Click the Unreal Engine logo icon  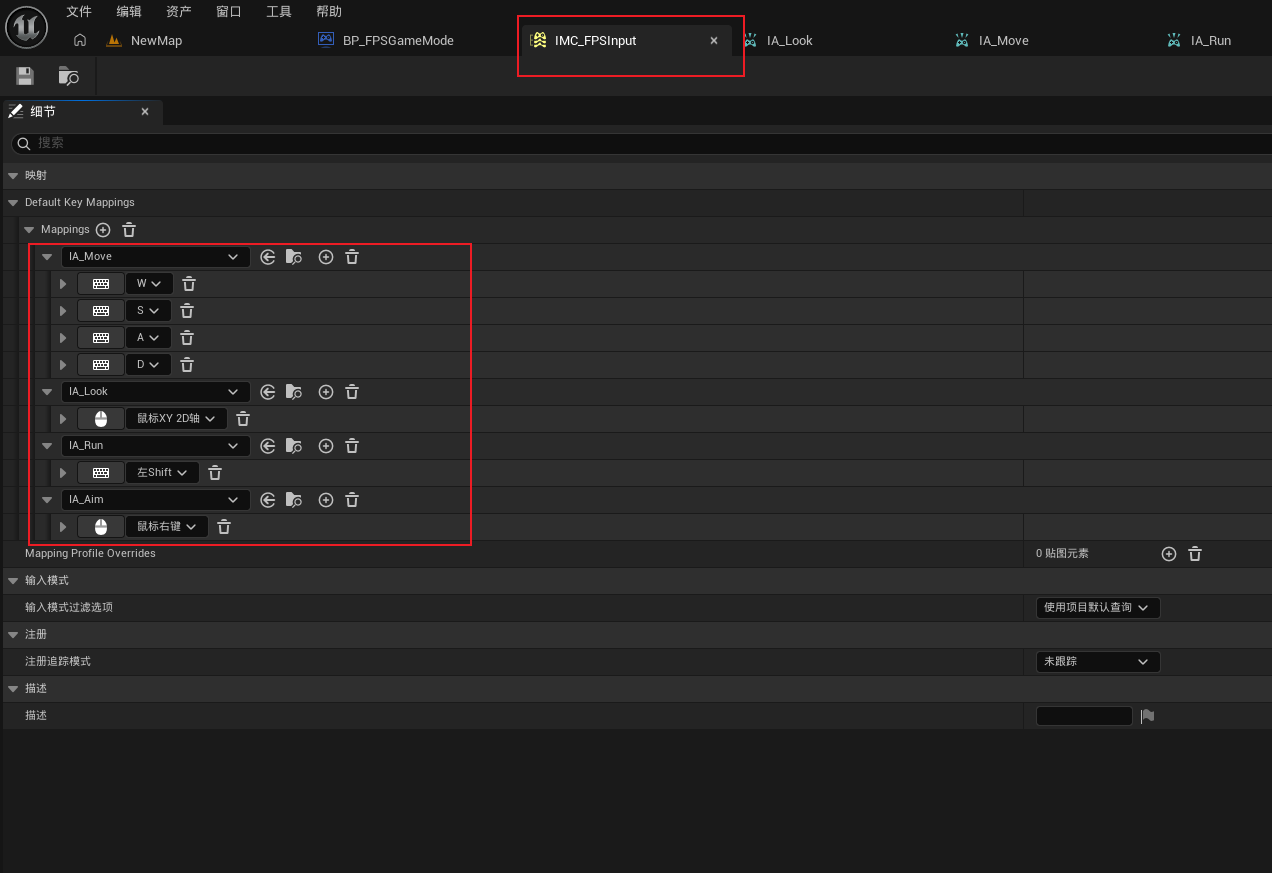coord(26,27)
